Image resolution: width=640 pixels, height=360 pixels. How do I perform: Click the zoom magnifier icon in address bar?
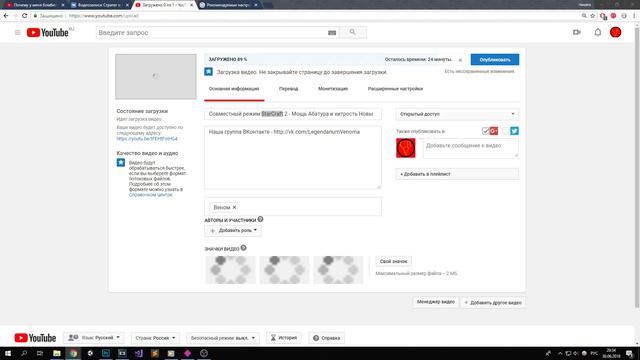584,16
